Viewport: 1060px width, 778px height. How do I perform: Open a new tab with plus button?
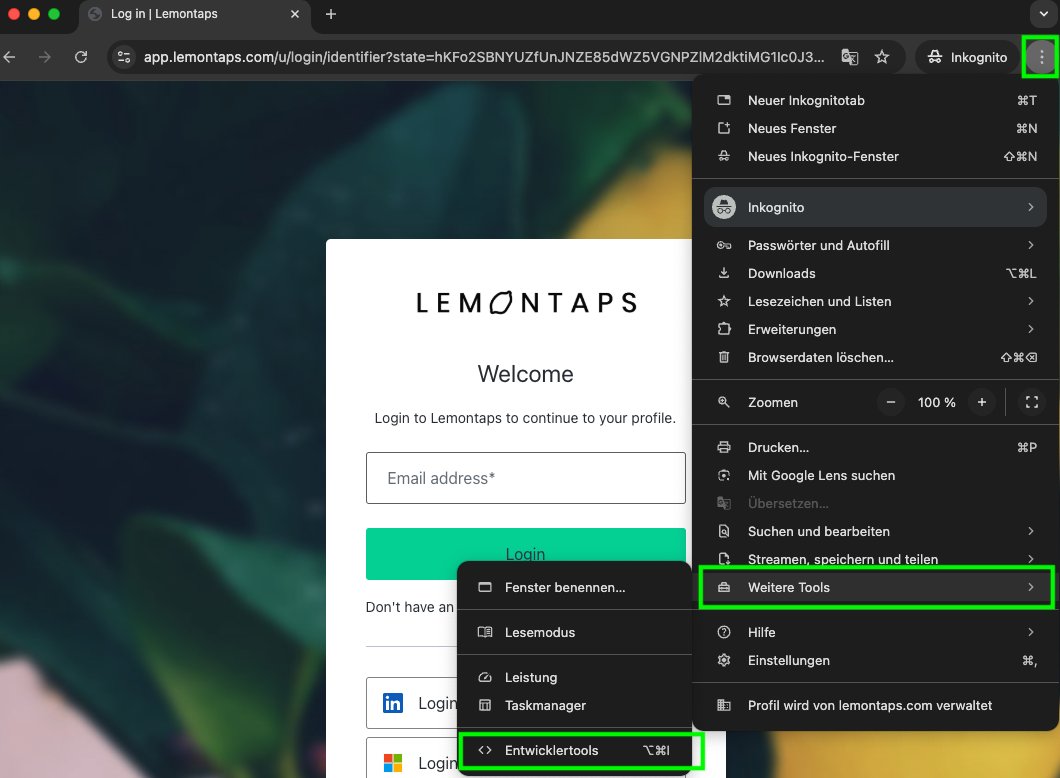tap(331, 14)
